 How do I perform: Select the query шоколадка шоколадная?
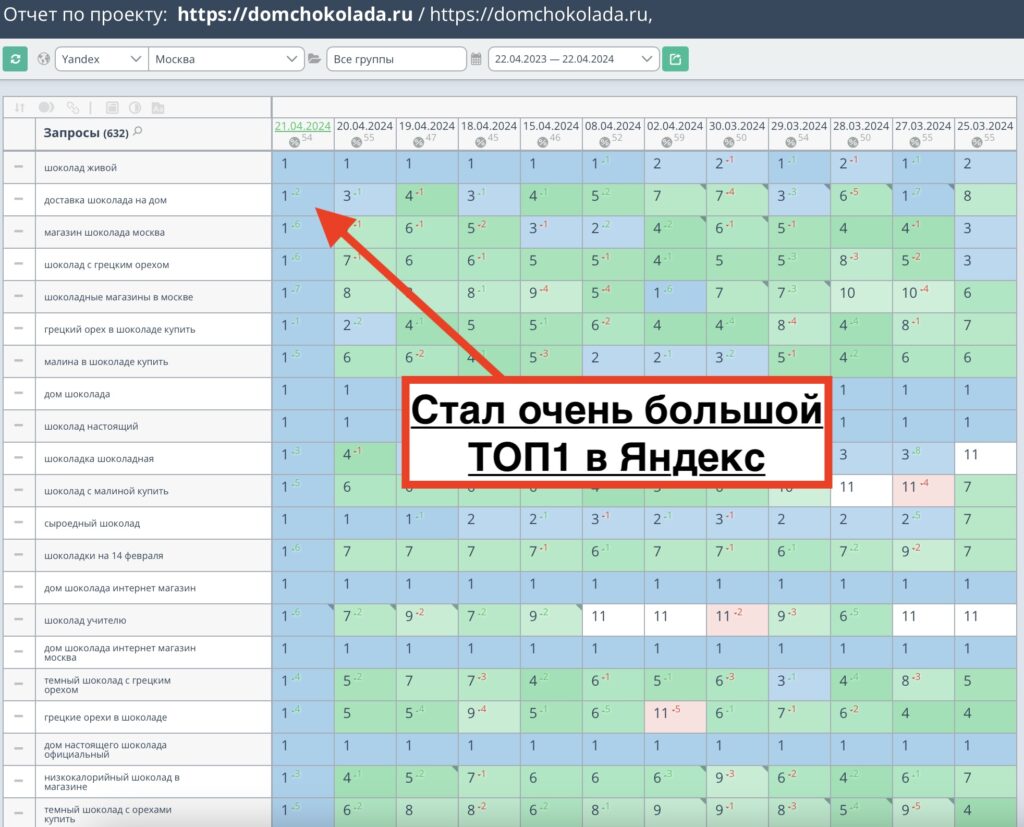coord(99,459)
